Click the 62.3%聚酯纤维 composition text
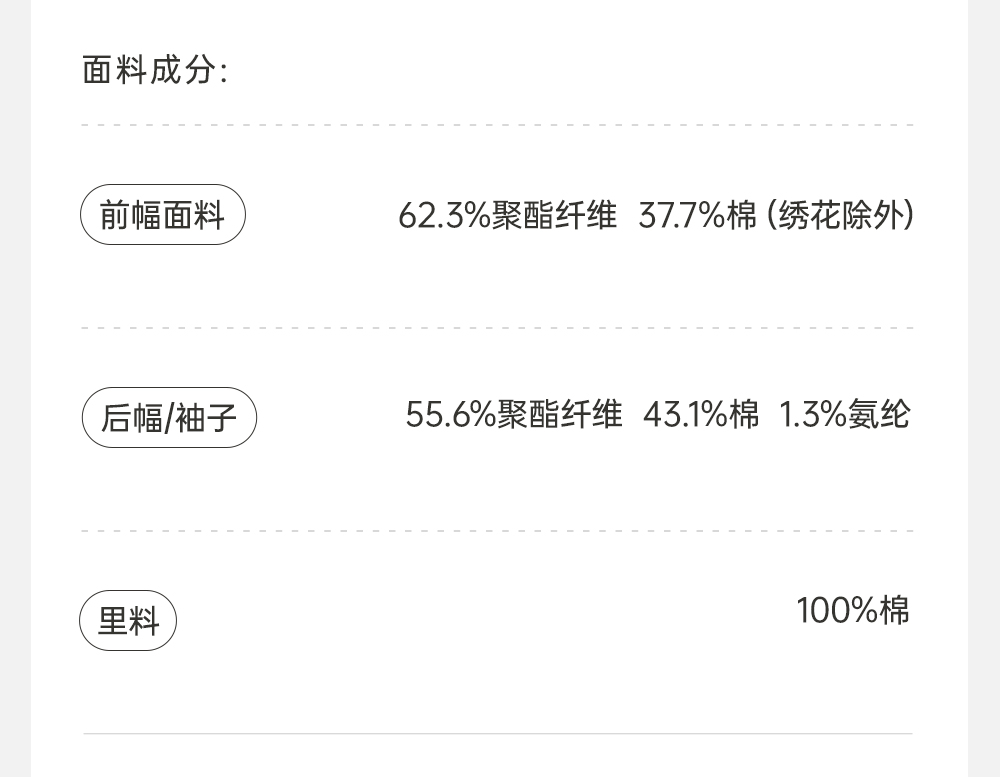Screen dimensions: 1000x777 click(507, 215)
